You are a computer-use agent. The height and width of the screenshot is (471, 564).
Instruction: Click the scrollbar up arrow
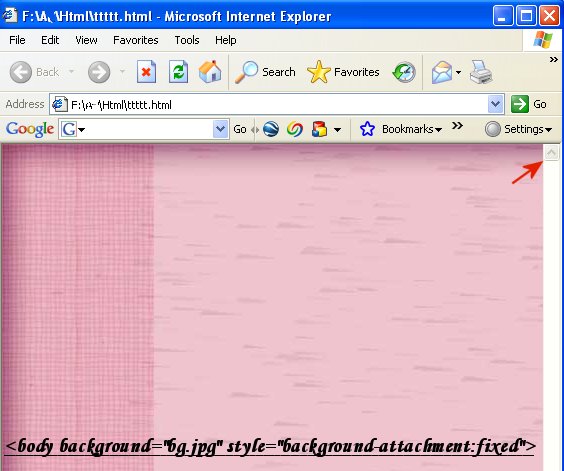[x=551, y=153]
